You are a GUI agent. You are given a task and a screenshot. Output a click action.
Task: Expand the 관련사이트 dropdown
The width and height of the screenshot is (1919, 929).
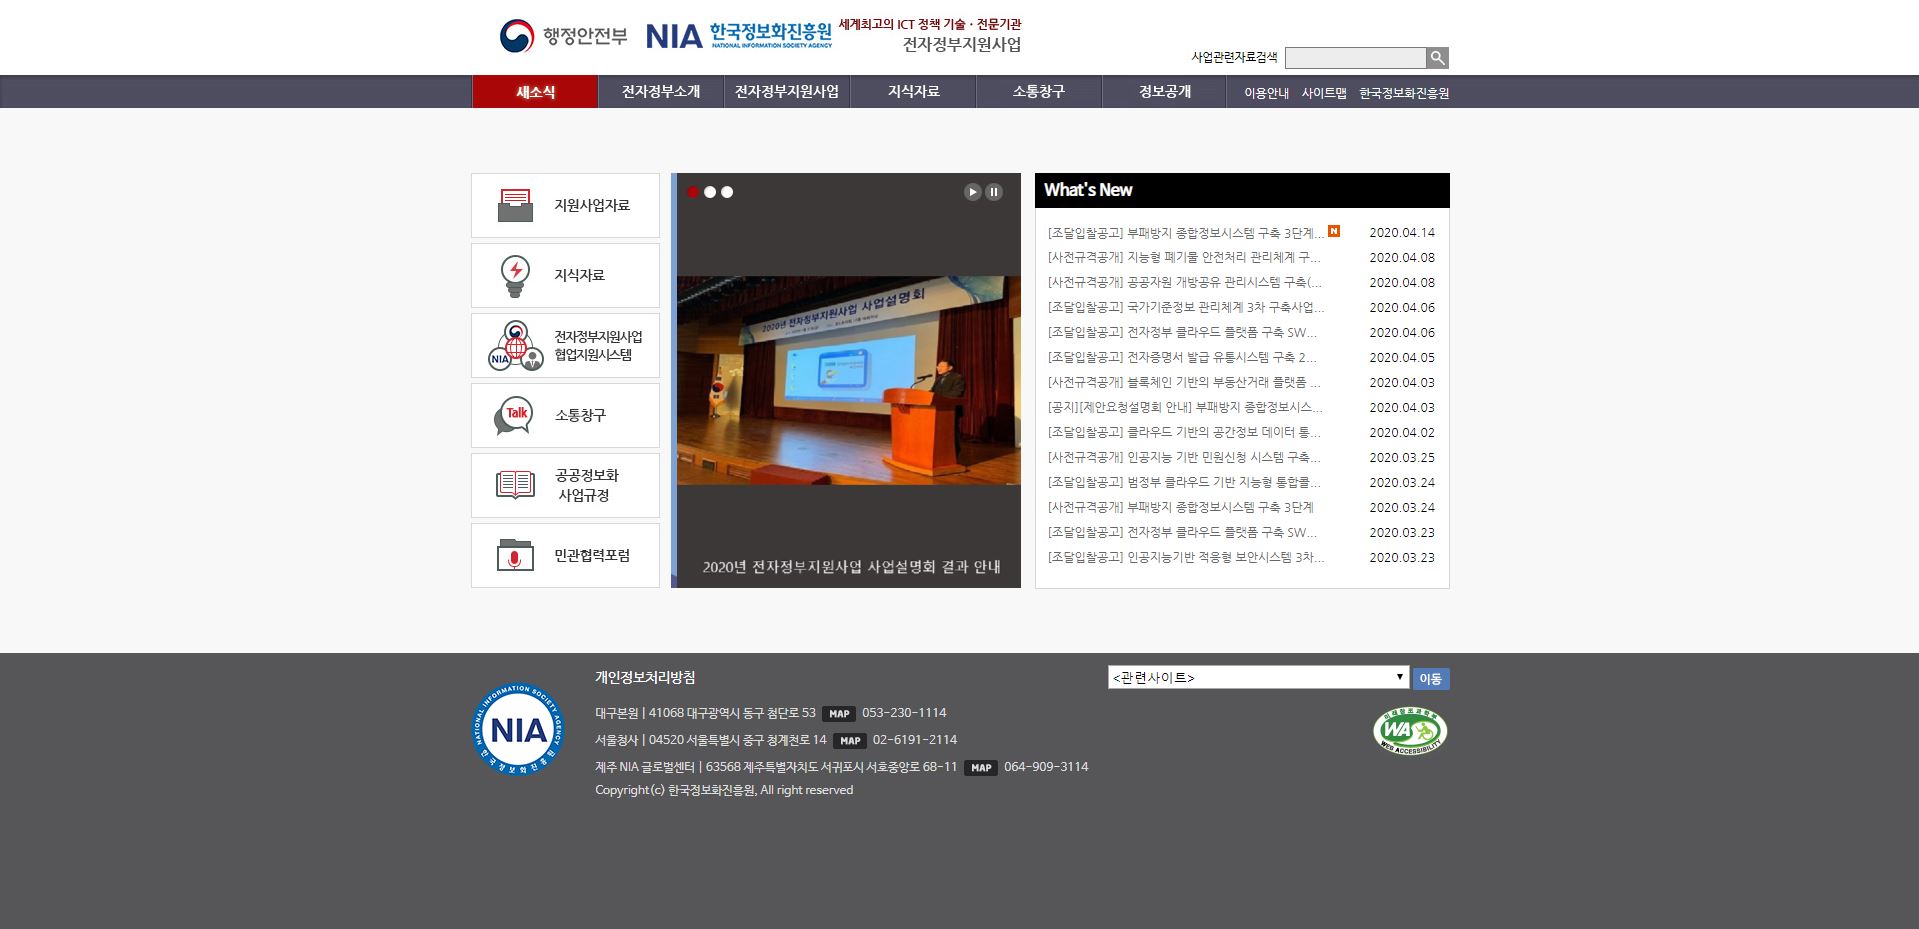coord(1257,677)
